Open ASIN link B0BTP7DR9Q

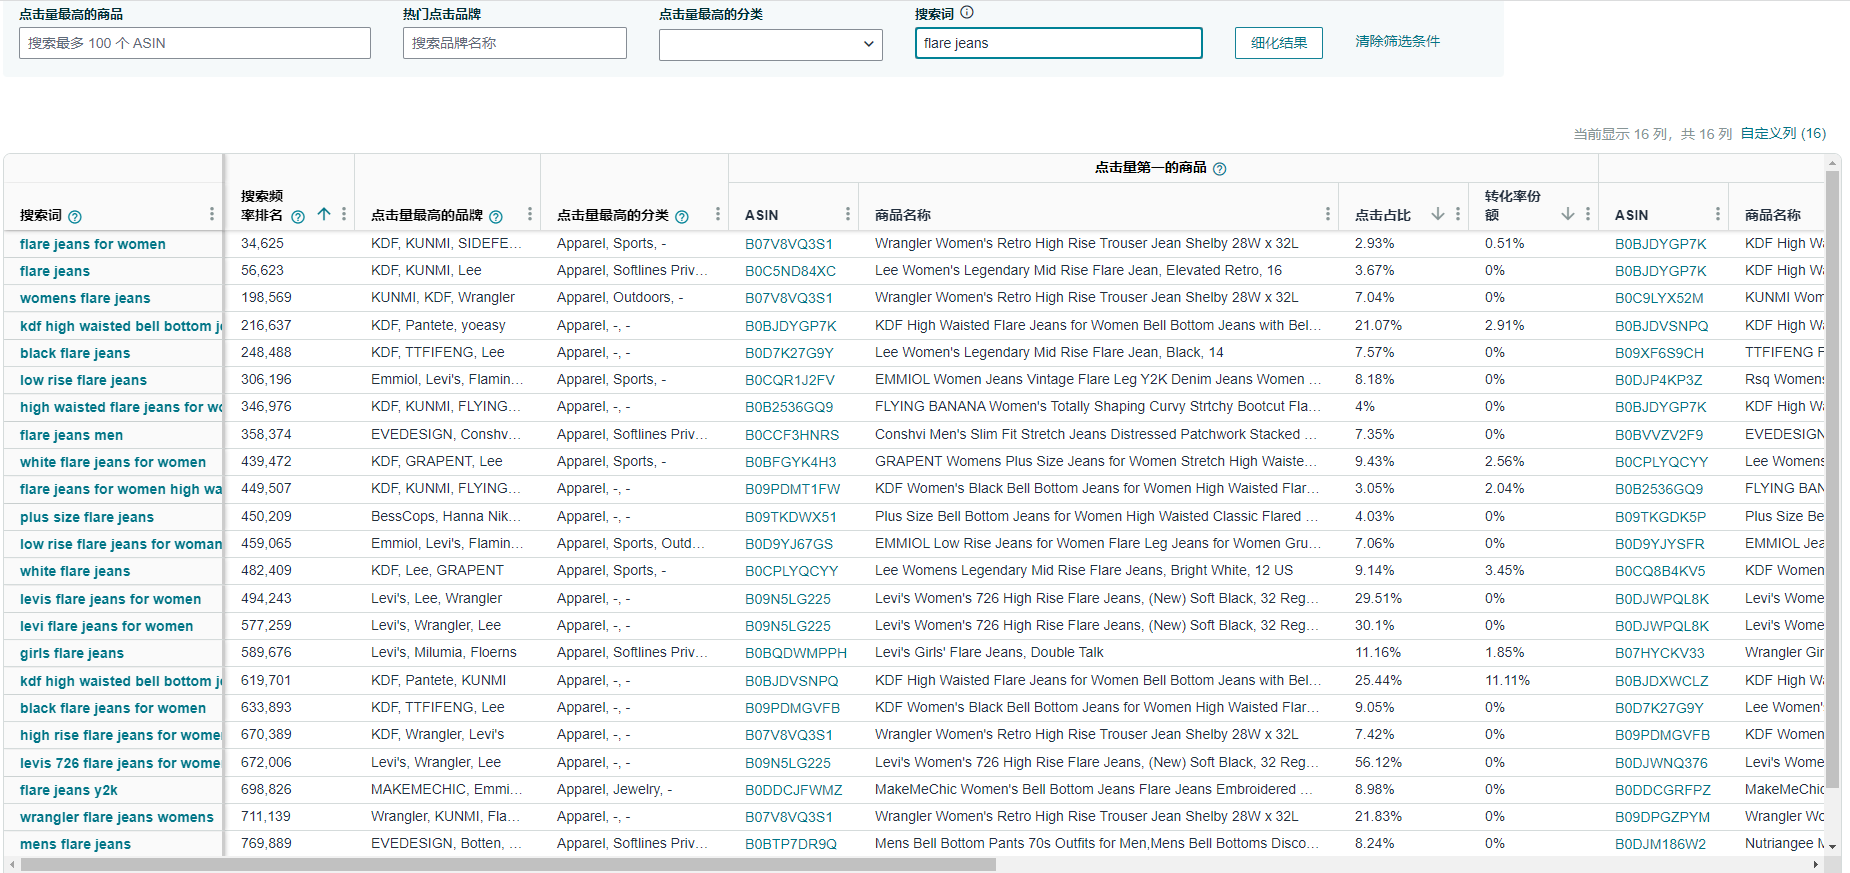(791, 844)
